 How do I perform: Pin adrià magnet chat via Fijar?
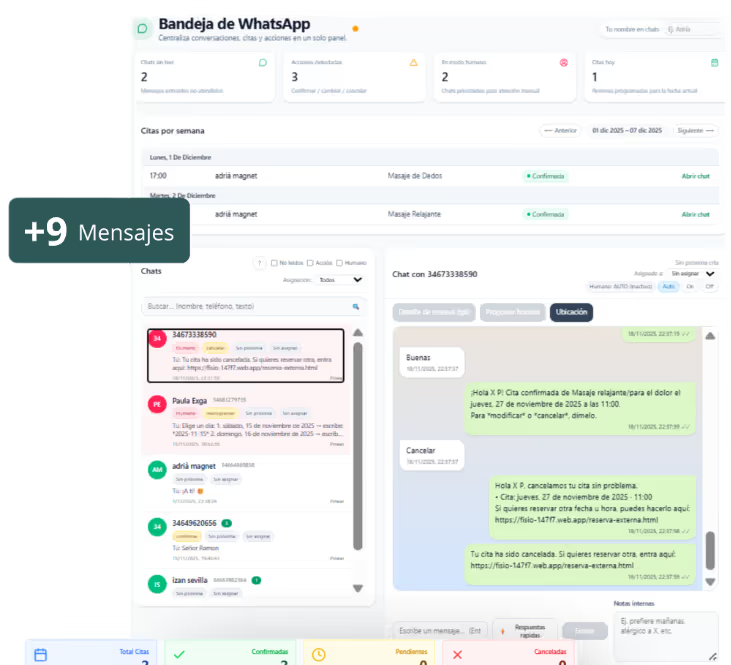pyautogui.click(x=337, y=501)
